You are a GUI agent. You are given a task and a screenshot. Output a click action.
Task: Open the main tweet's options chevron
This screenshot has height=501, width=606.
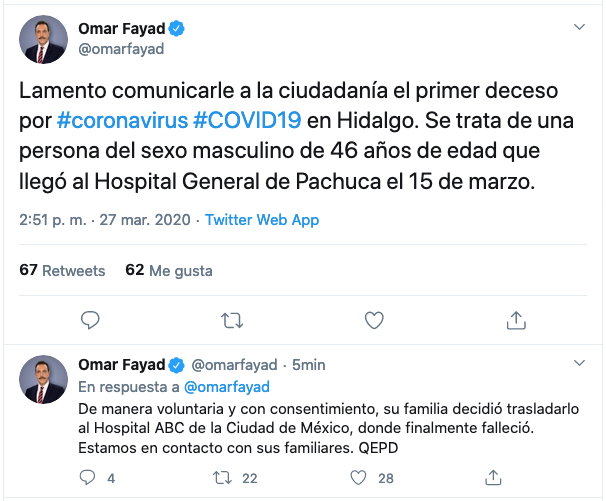pos(577,25)
